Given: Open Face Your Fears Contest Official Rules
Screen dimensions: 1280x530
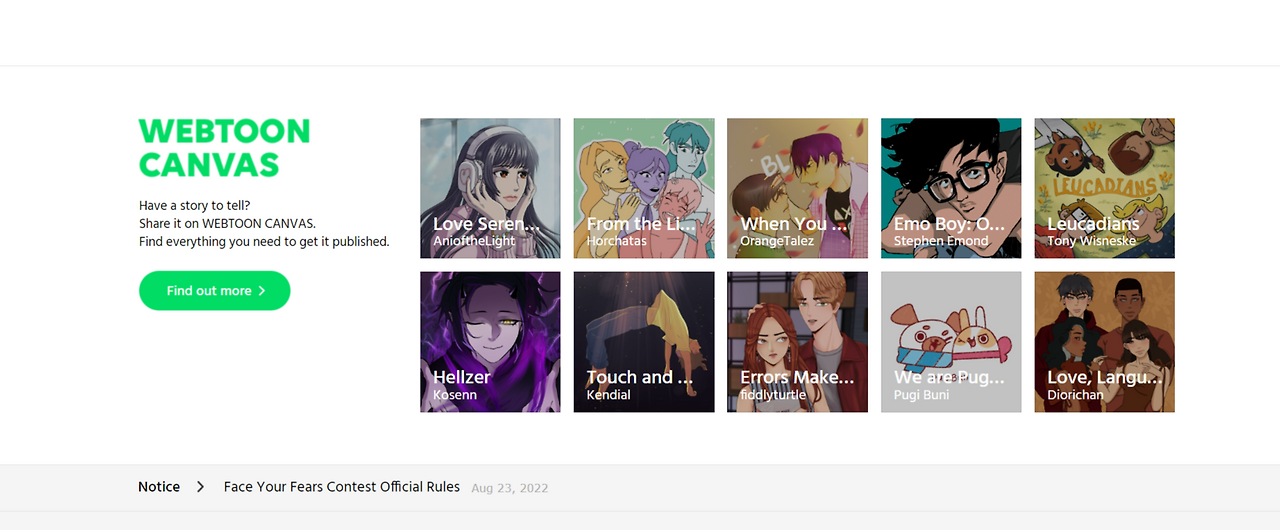Looking at the screenshot, I should (x=342, y=487).
